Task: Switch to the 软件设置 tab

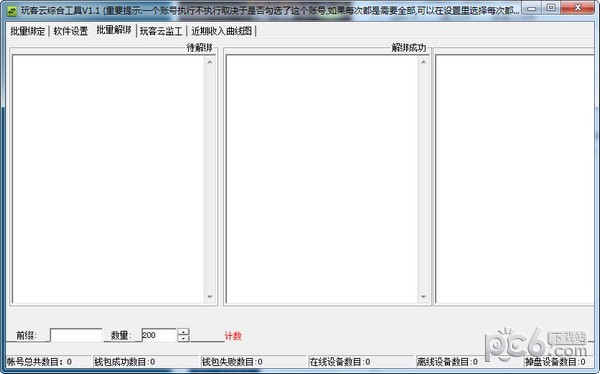Action: pyautogui.click(x=71, y=31)
